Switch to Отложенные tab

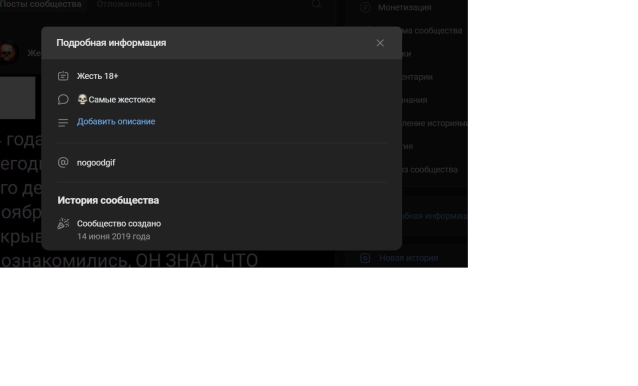click(x=128, y=4)
